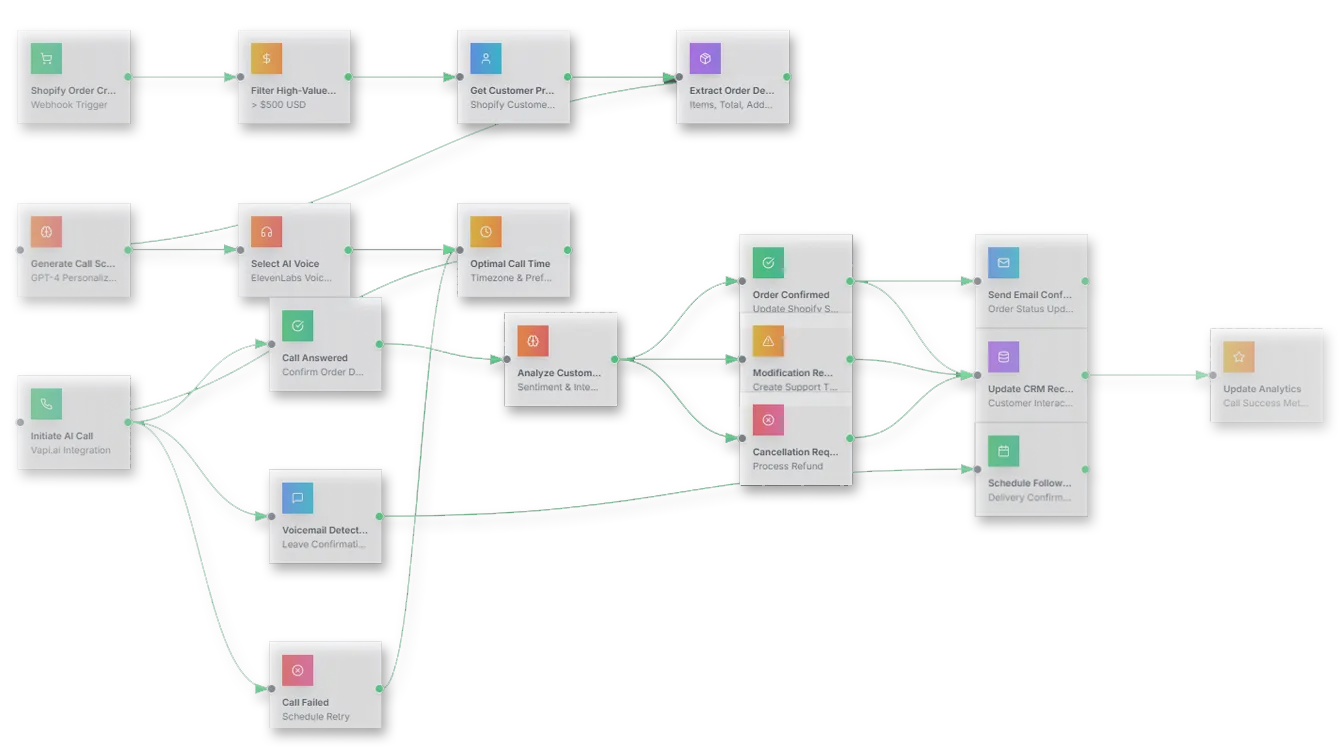Click the GPT brain icon on Generate Call Script
The width and height of the screenshot is (1339, 756).
click(x=44, y=231)
